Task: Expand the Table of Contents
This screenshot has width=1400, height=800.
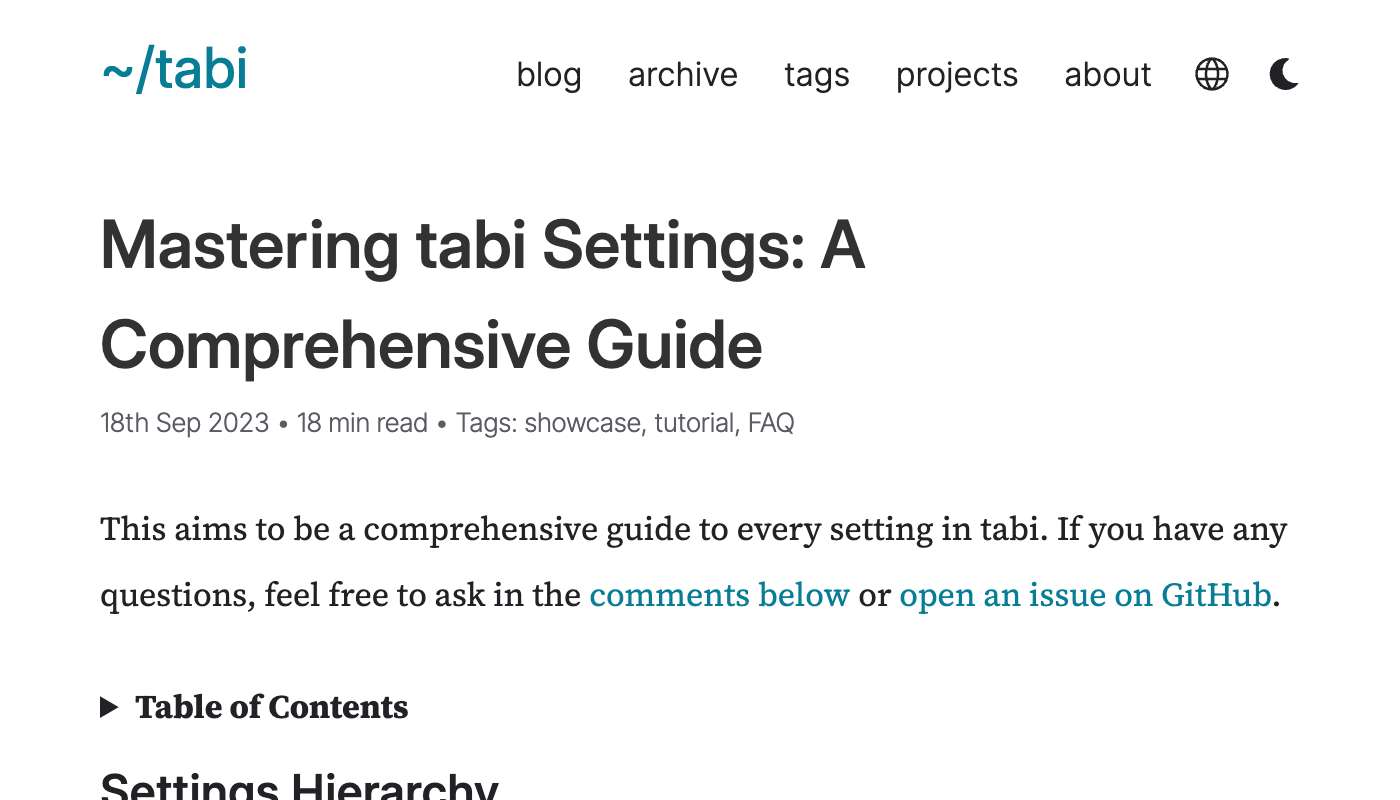Action: [270, 707]
